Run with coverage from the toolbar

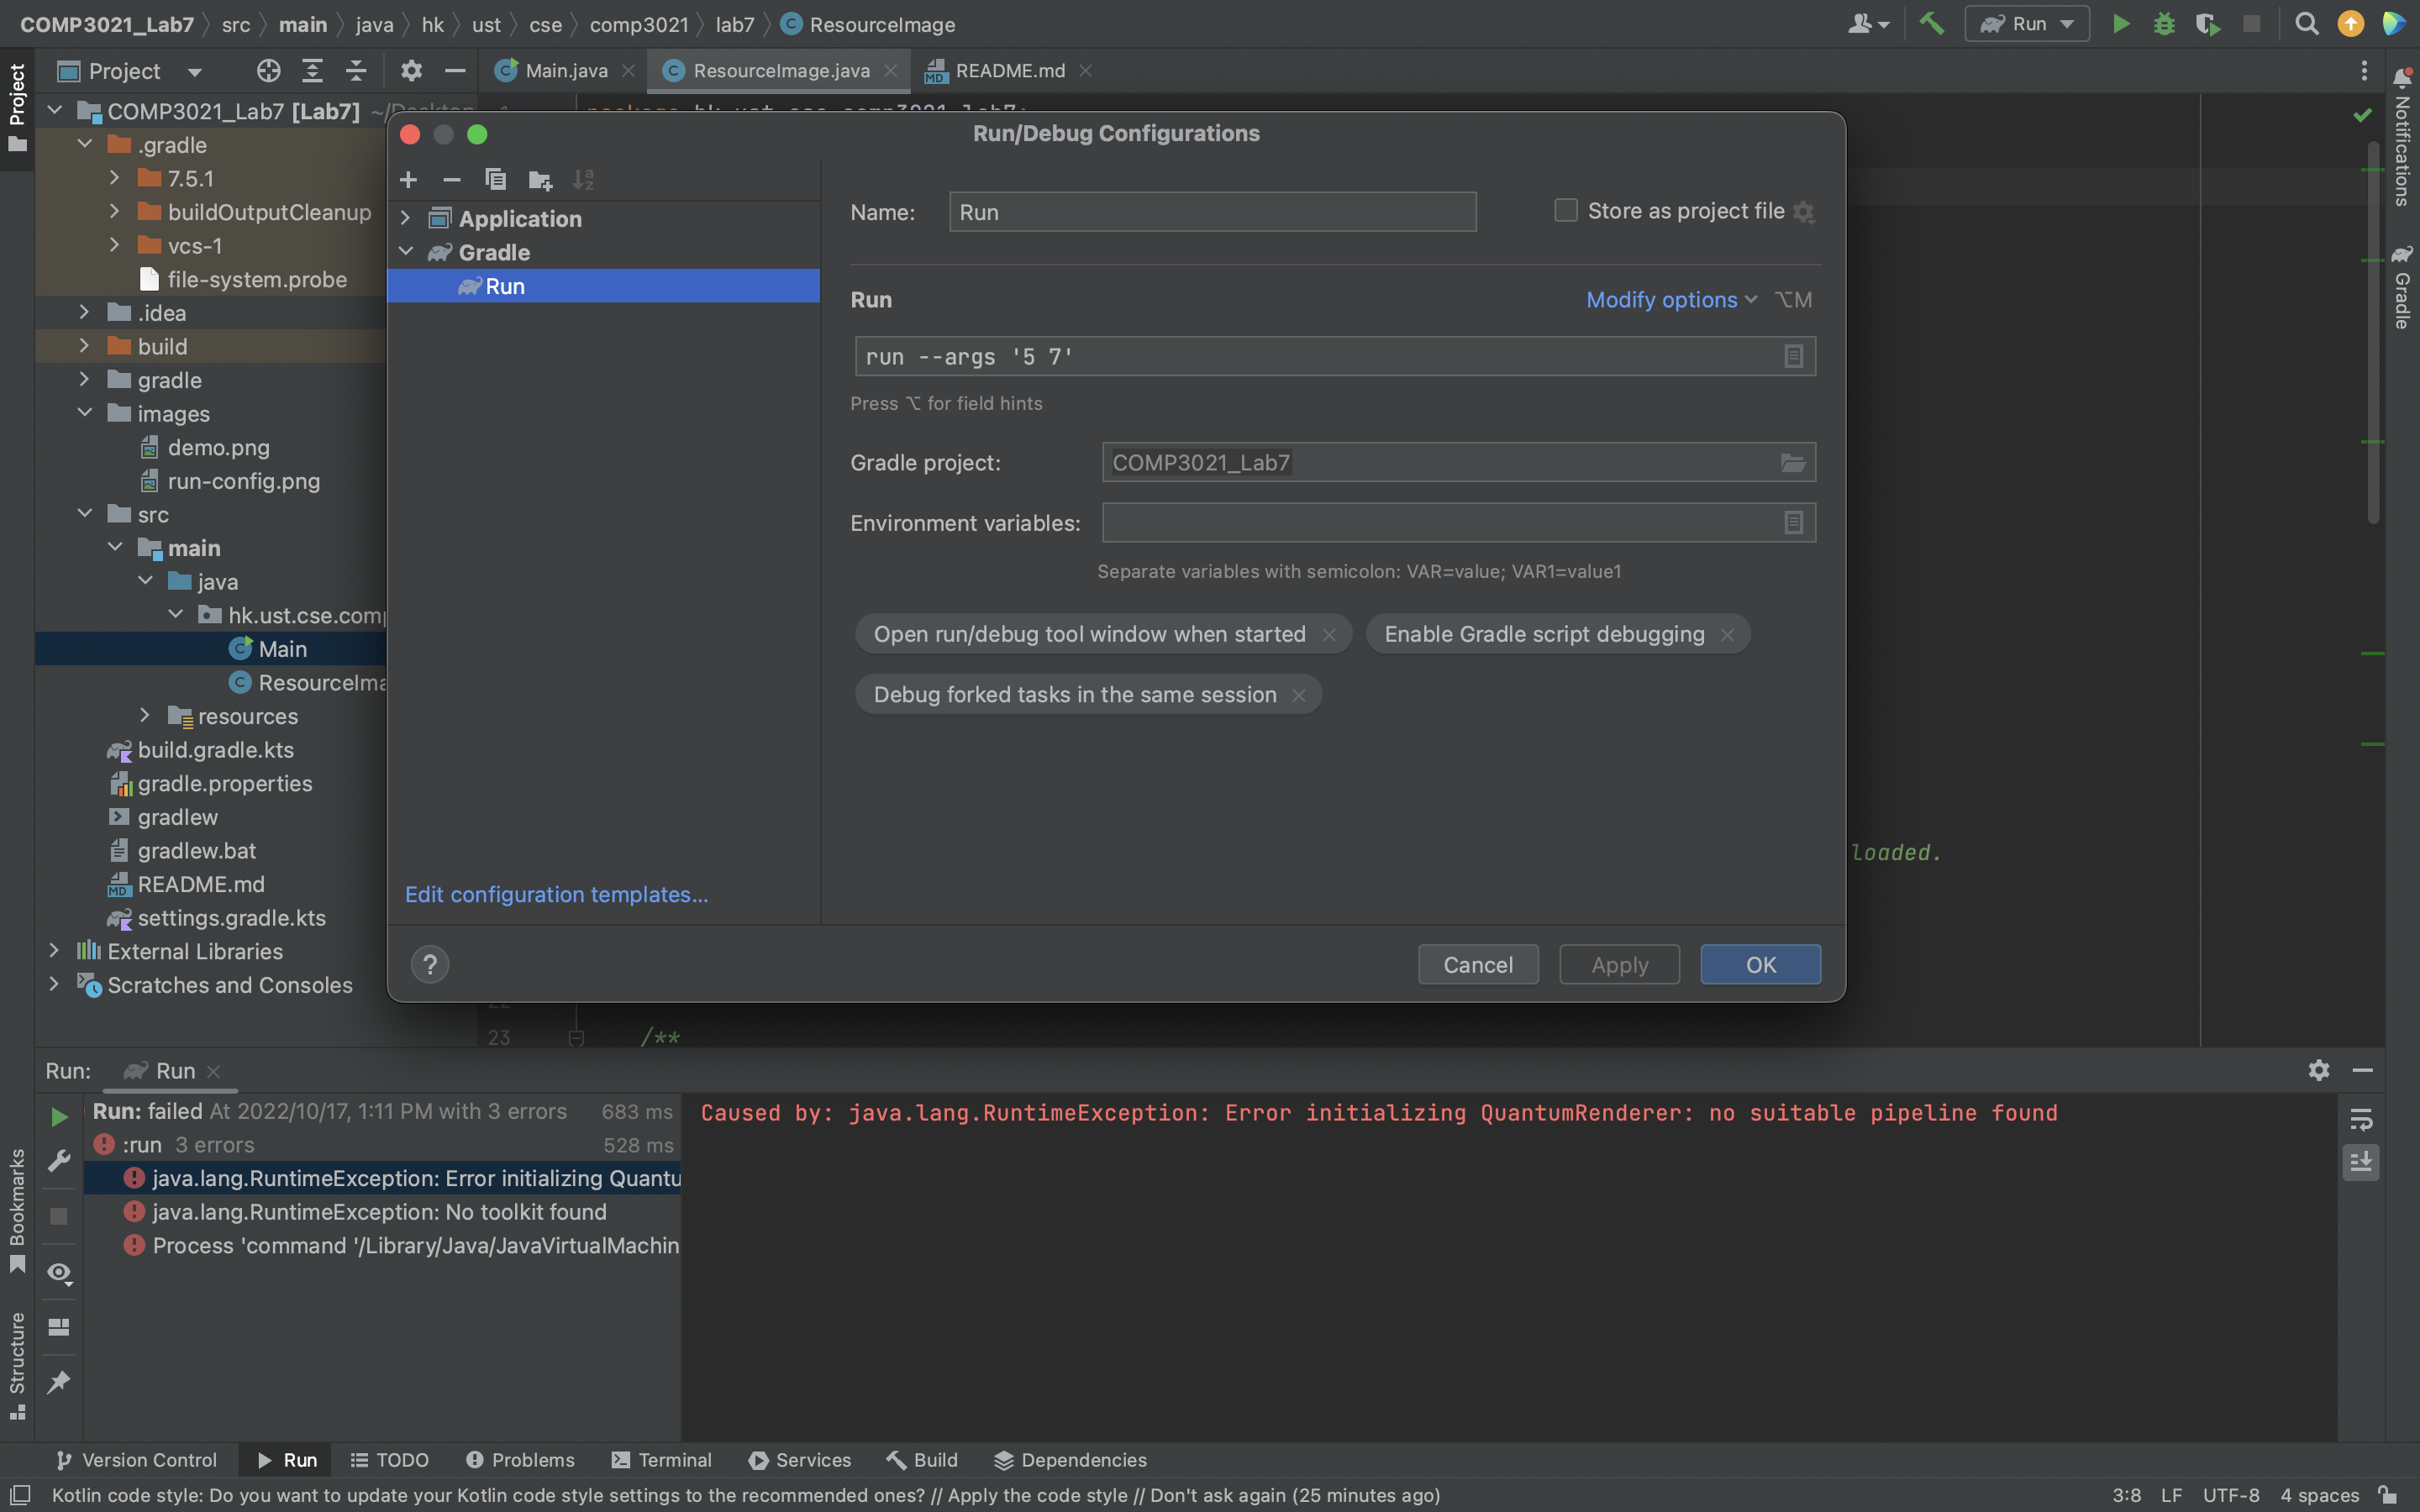coord(2207,24)
